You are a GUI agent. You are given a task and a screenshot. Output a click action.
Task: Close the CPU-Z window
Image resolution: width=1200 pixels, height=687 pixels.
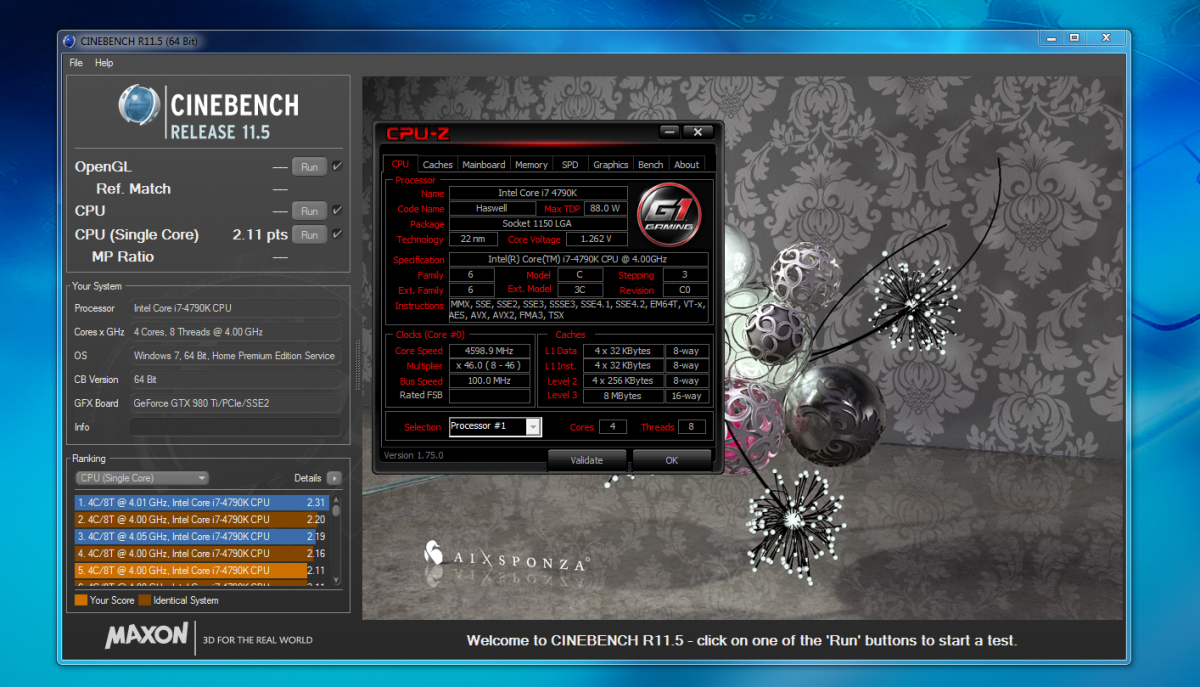click(x=697, y=132)
